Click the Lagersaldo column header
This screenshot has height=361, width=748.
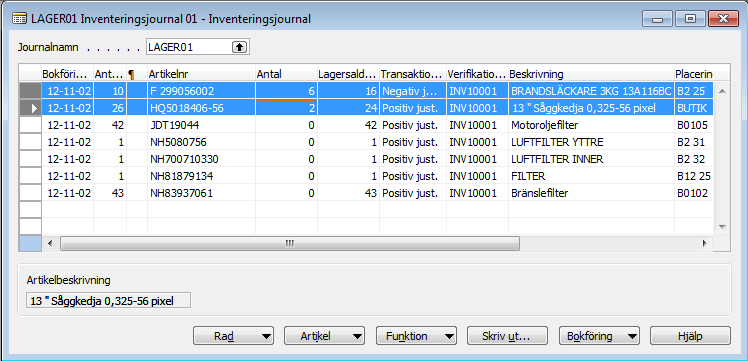pos(348,74)
